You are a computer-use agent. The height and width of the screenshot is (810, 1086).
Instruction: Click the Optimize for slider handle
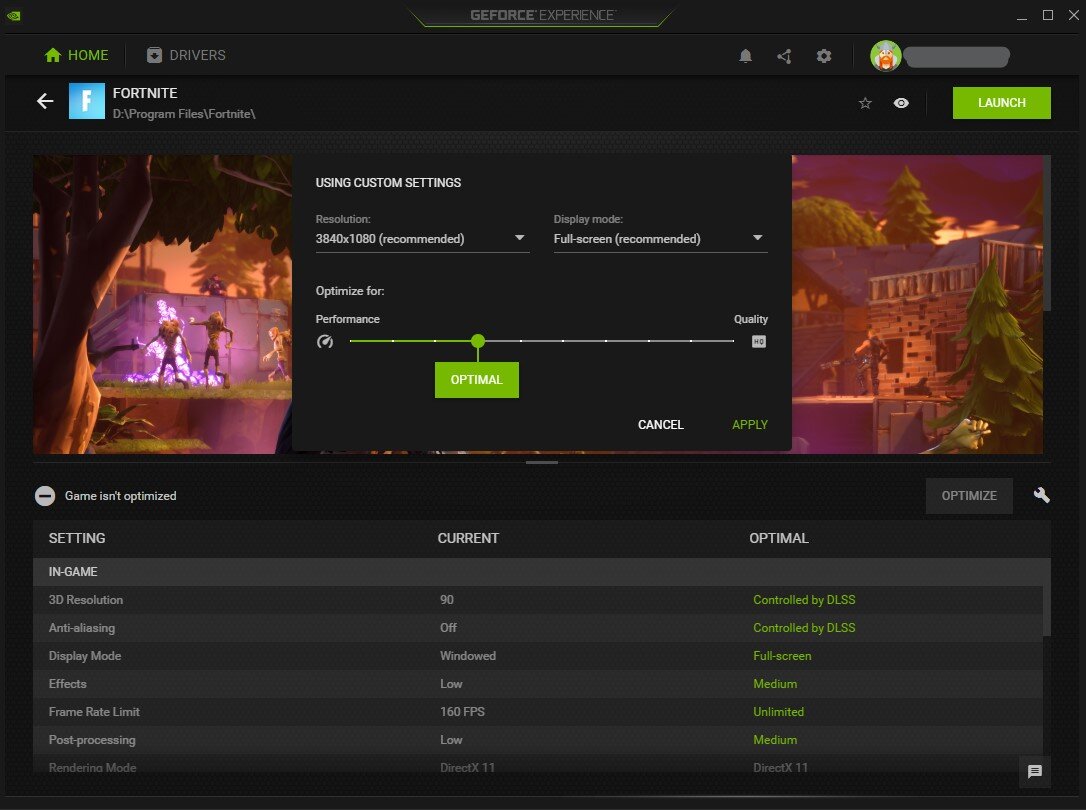pos(478,341)
